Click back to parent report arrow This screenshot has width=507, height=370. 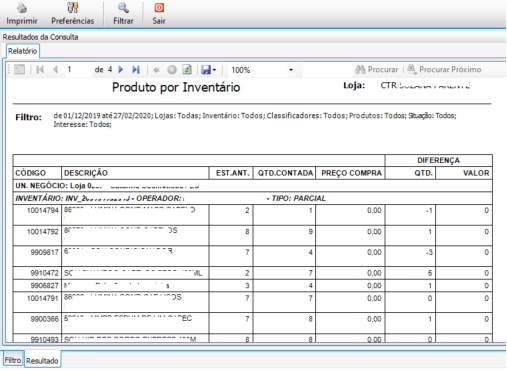pyautogui.click(x=156, y=70)
